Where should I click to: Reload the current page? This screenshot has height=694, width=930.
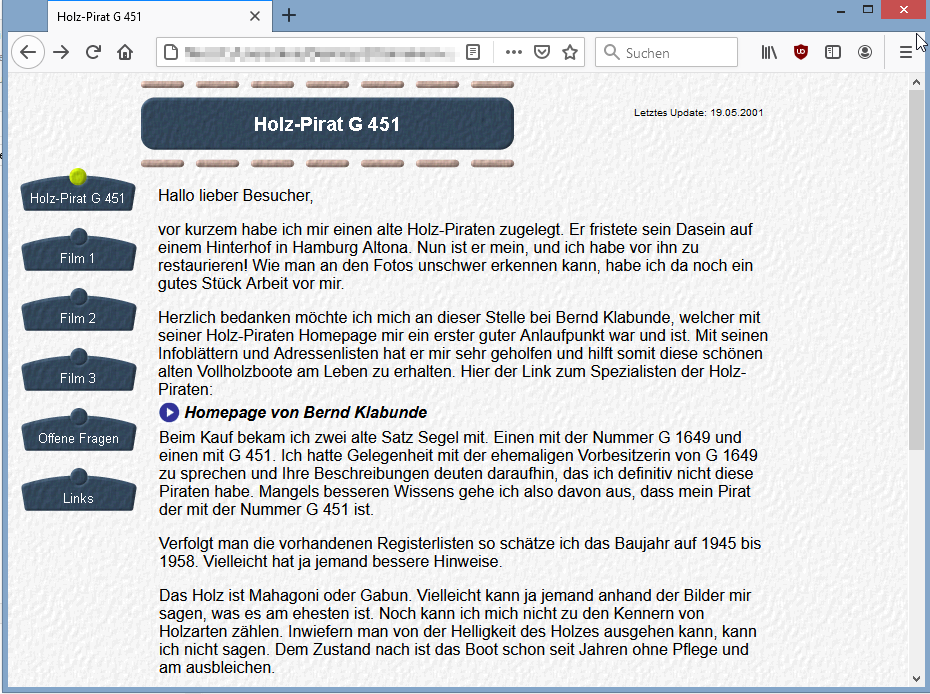93,52
